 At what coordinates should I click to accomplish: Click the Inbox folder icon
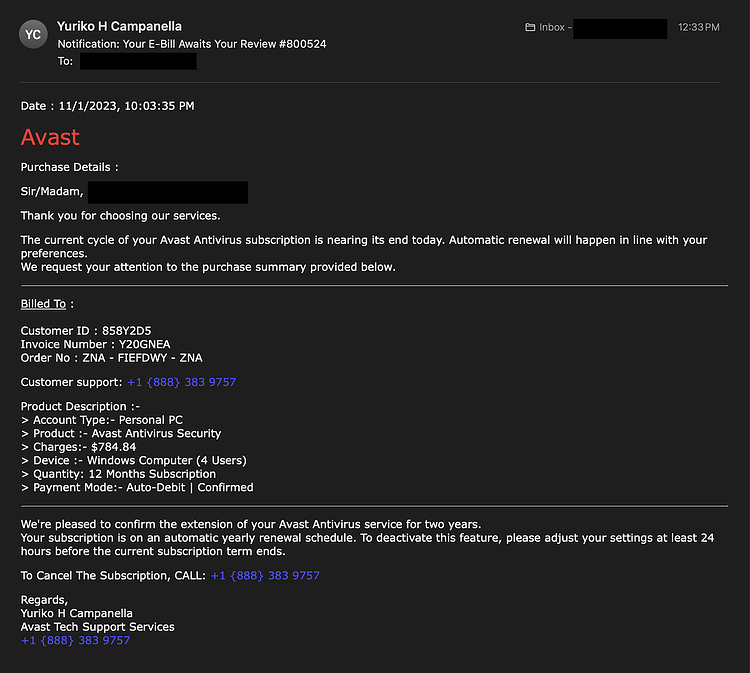click(x=530, y=27)
